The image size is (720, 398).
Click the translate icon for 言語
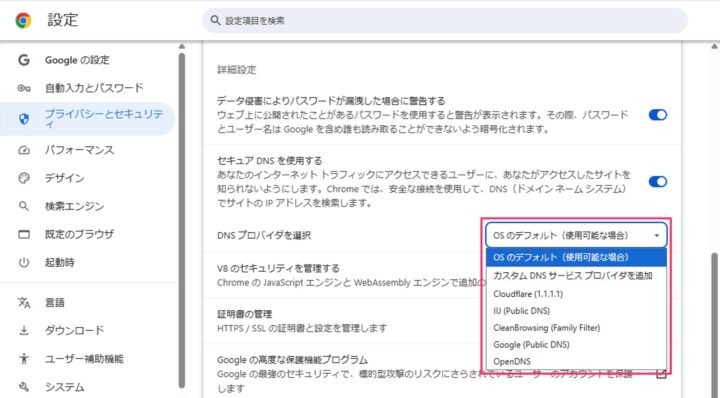tap(24, 303)
